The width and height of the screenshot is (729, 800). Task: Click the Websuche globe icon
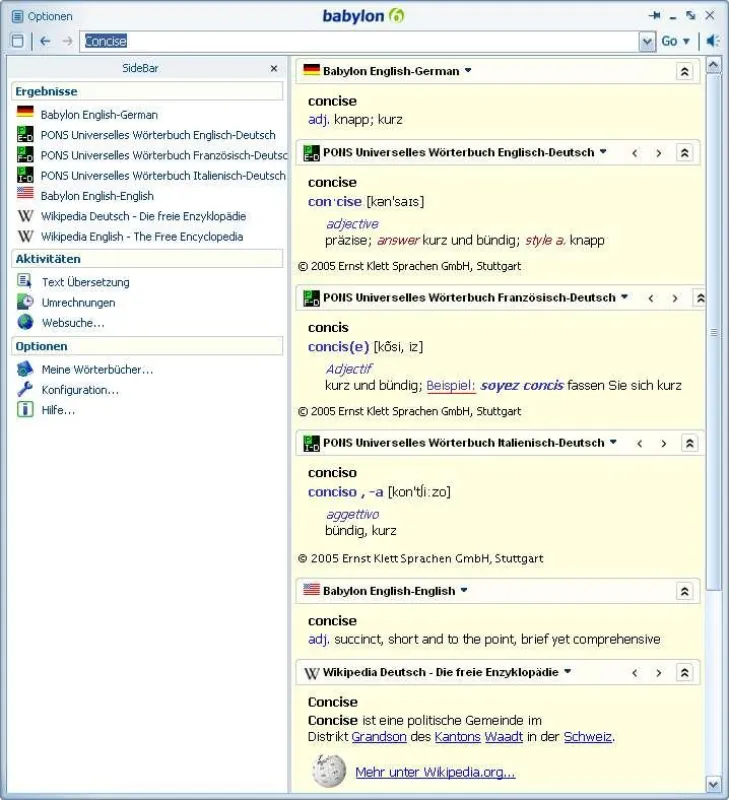(x=25, y=322)
